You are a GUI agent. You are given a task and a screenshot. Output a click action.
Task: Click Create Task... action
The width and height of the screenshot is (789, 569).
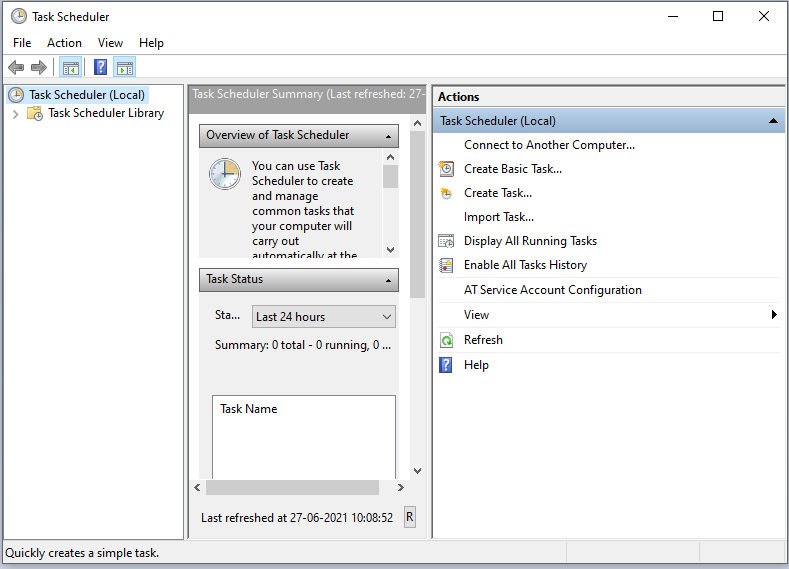[x=498, y=193]
